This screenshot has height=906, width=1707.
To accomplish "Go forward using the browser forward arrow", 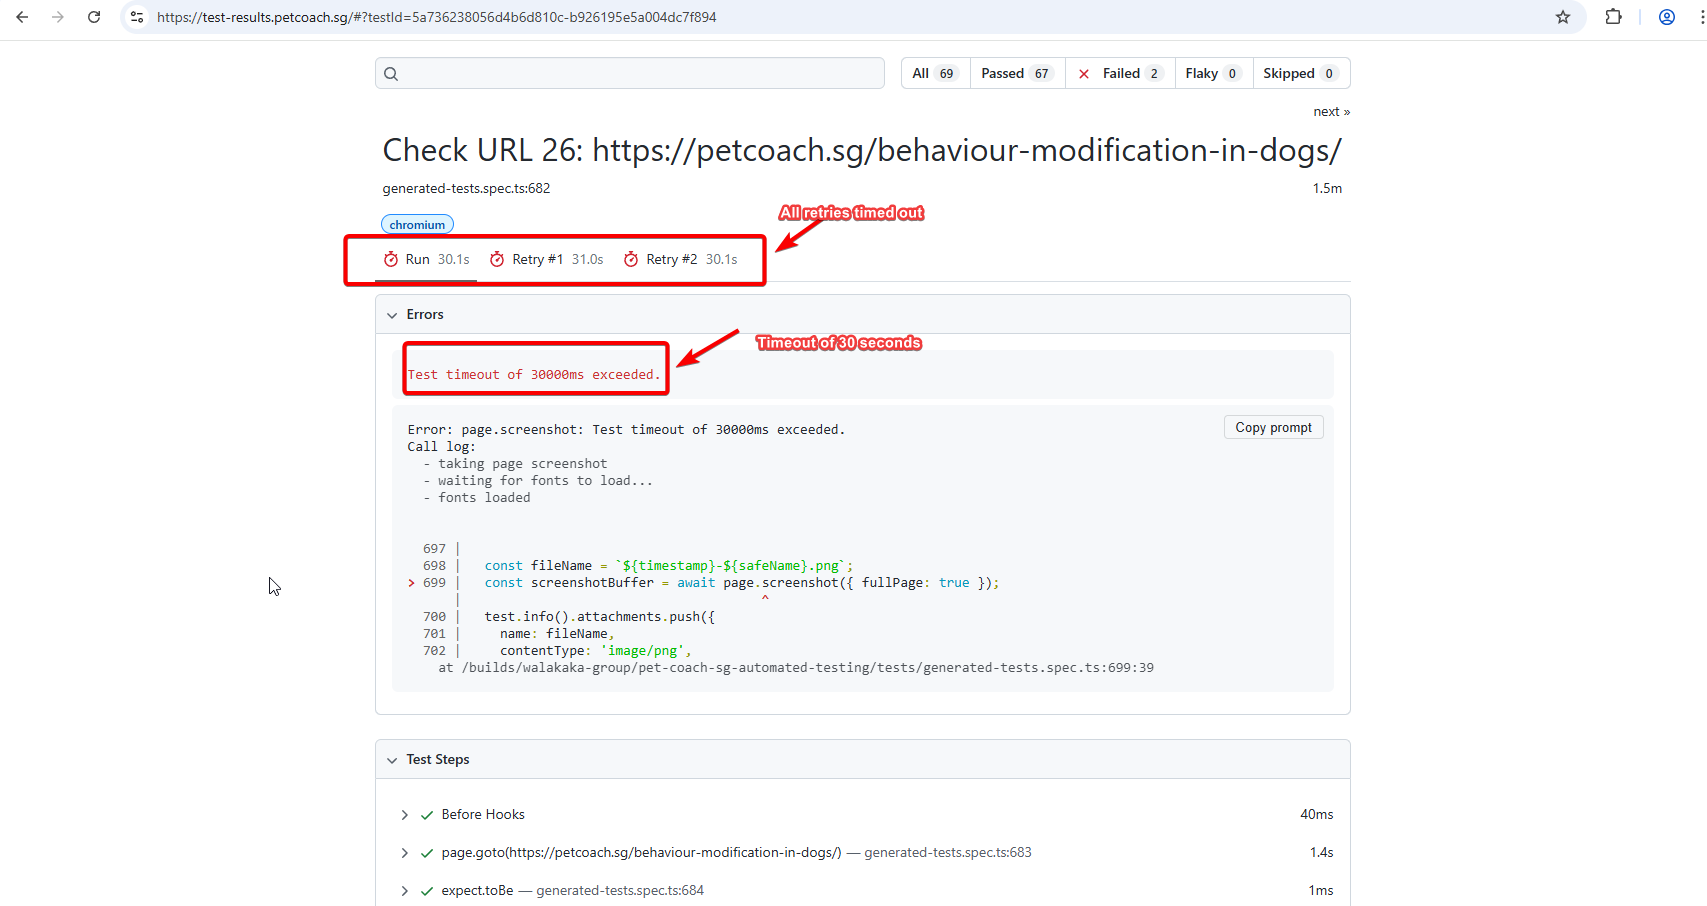I will (x=58, y=17).
